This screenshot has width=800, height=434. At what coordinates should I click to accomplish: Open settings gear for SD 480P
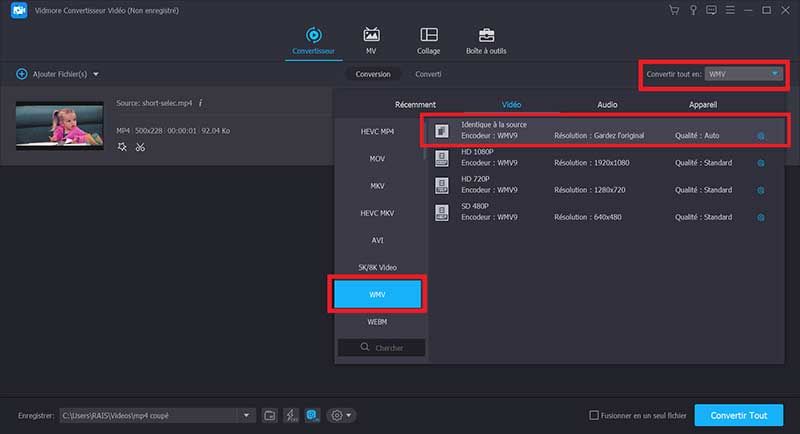pos(761,217)
